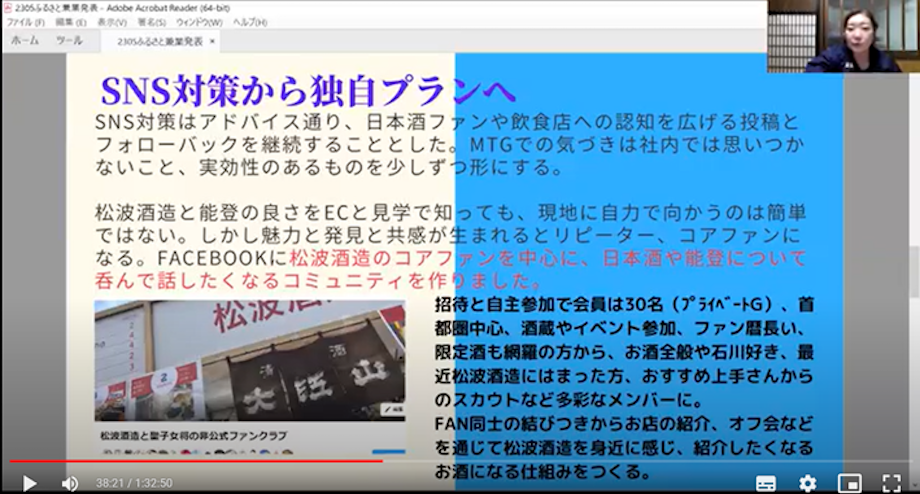Switch to miniplayer mode
This screenshot has width=920, height=494.
click(x=849, y=483)
